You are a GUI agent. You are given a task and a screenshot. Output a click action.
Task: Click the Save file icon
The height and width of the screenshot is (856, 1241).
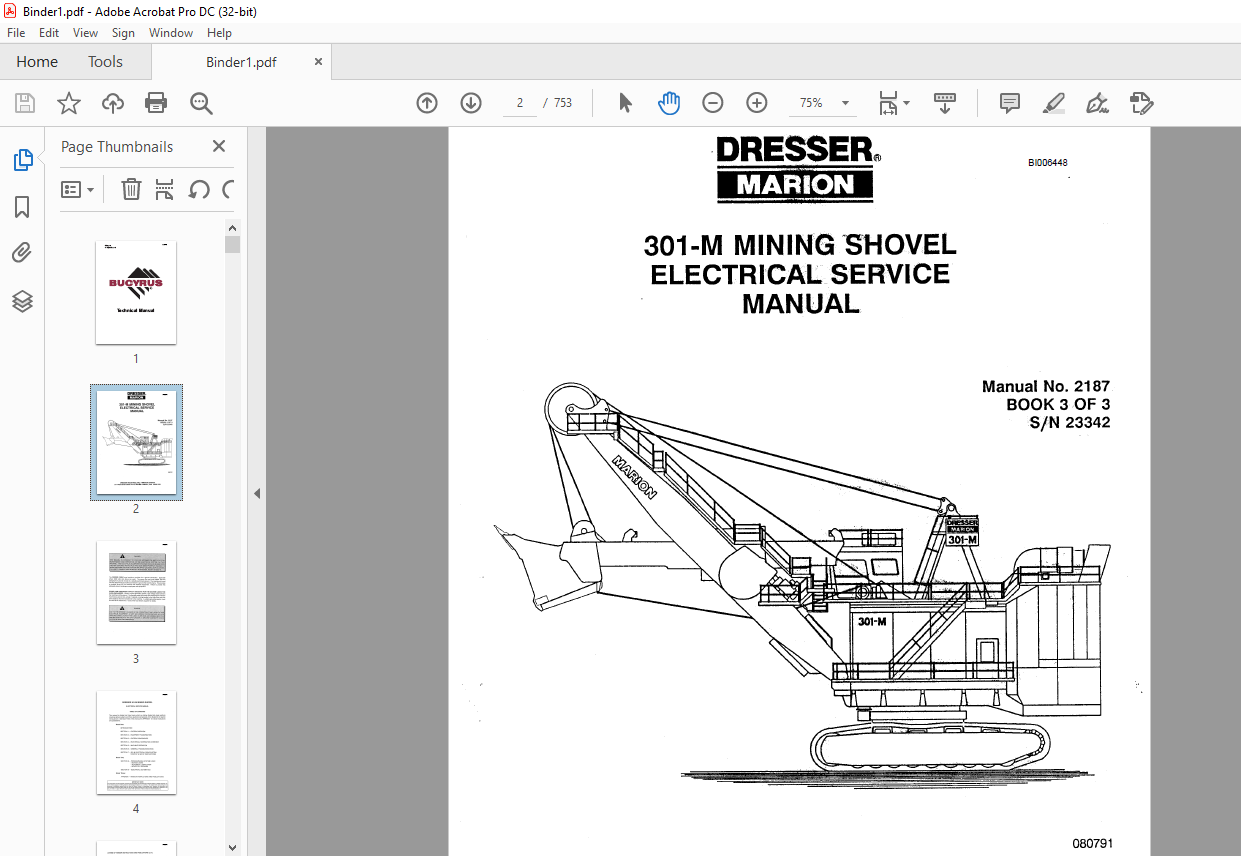coord(25,103)
